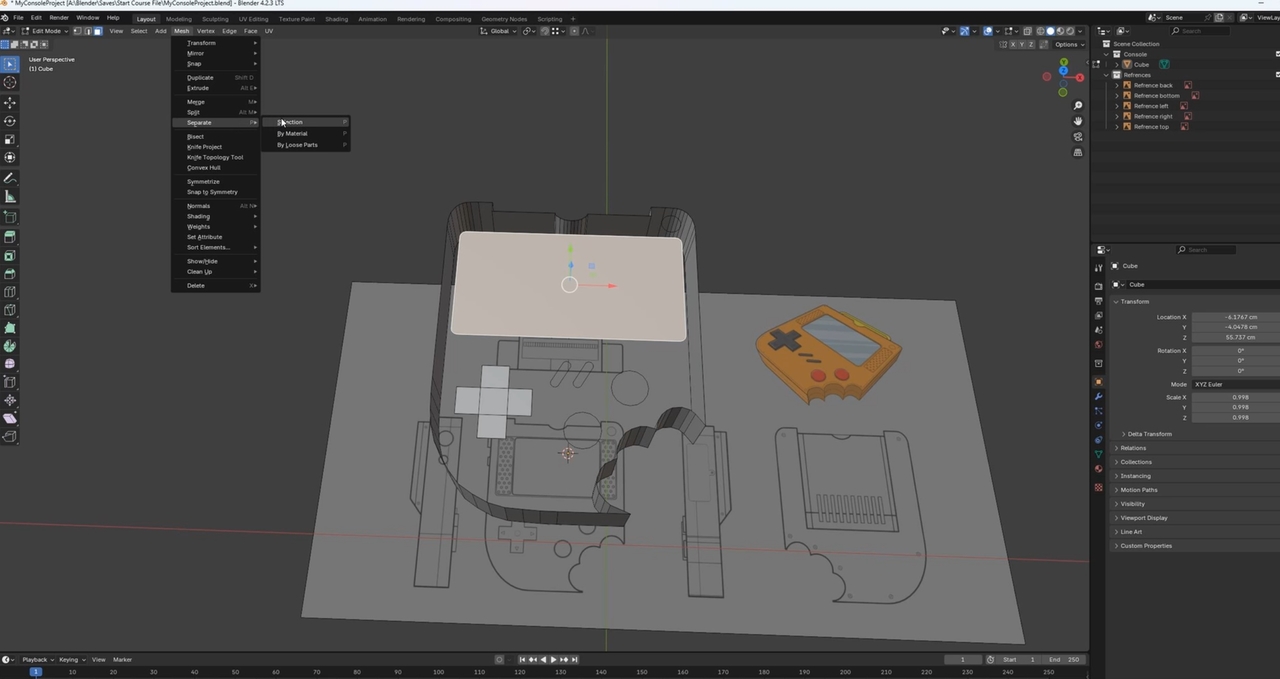Click the pan hand viewport icon

(x=1078, y=121)
